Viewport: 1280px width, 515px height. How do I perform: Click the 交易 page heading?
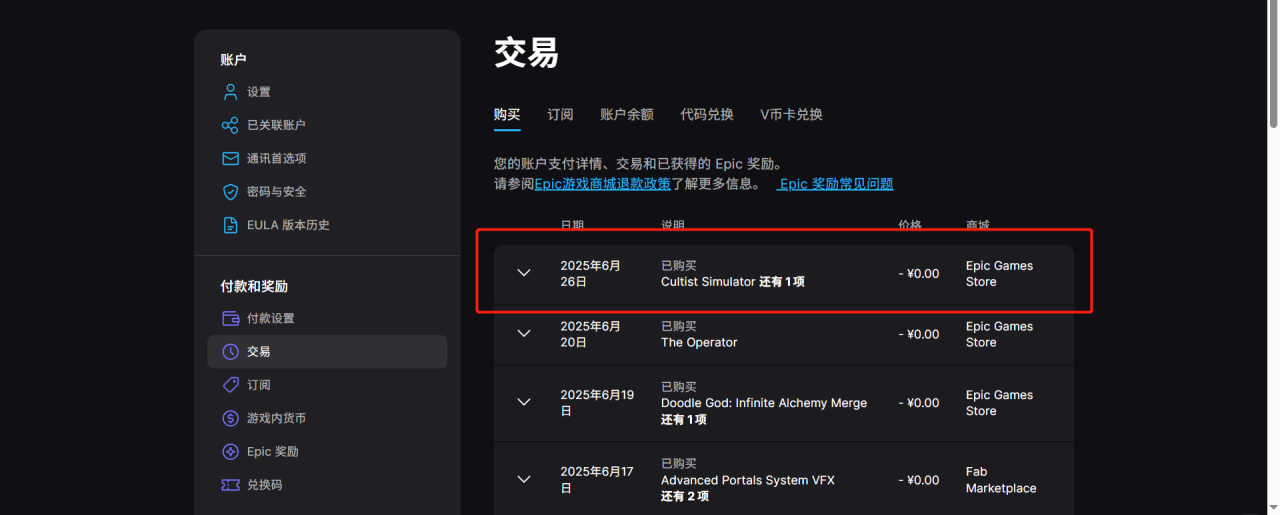point(526,52)
